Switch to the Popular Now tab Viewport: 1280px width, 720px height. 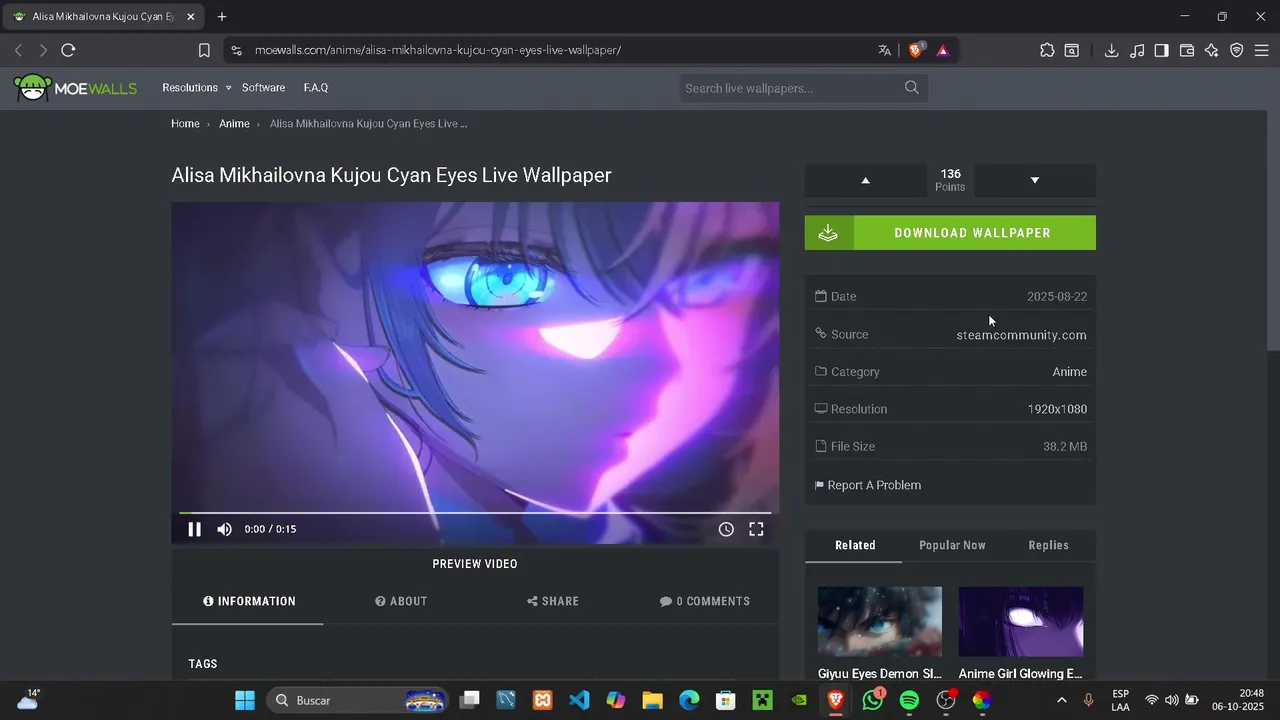(952, 545)
